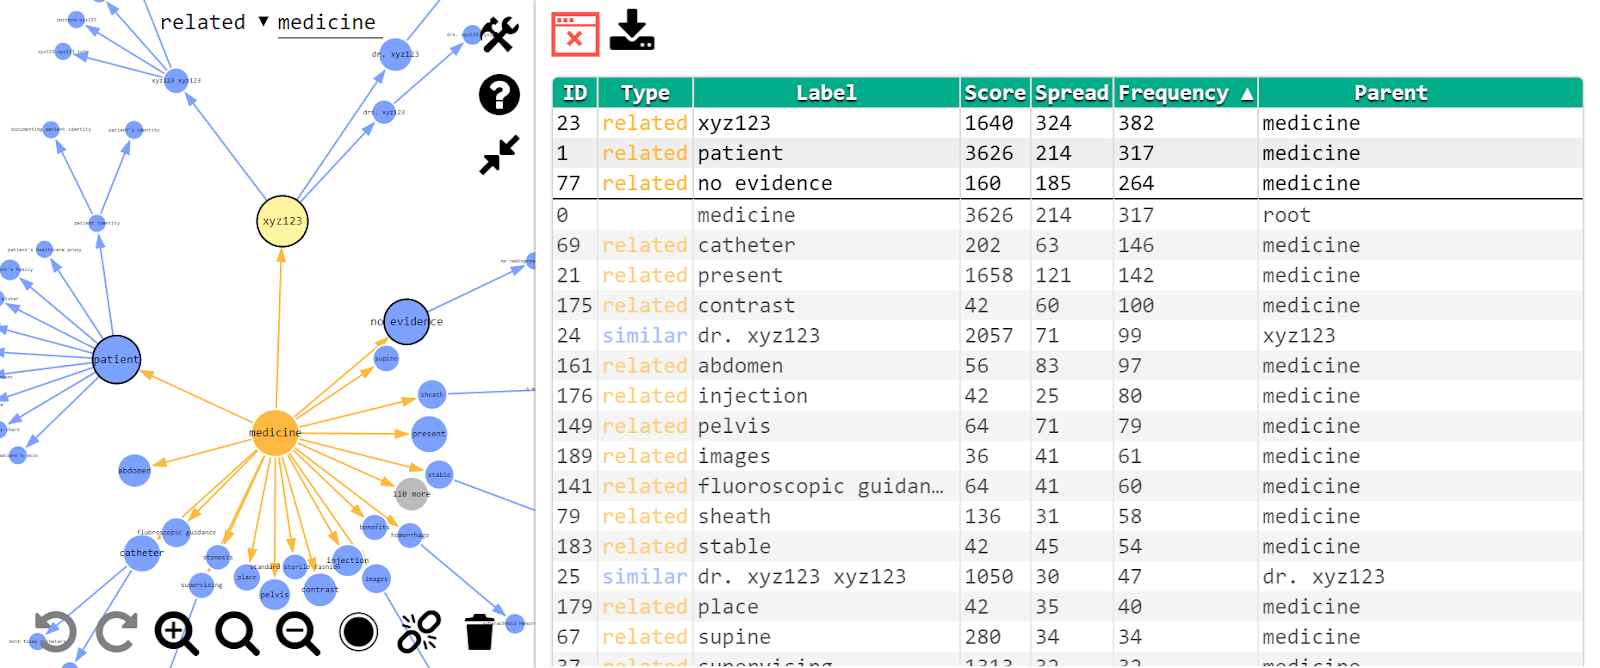Download the table data
The width and height of the screenshot is (1600, 668).
[632, 31]
